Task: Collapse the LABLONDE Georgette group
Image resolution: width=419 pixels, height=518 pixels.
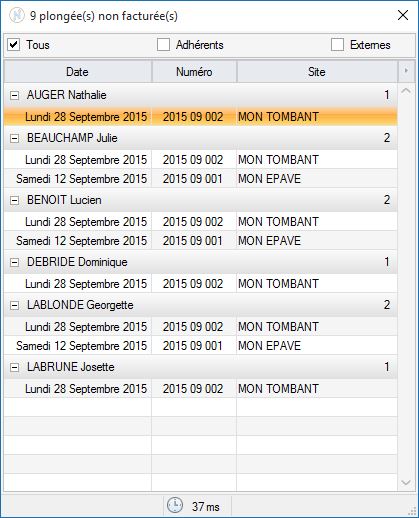Action: [x=14, y=305]
